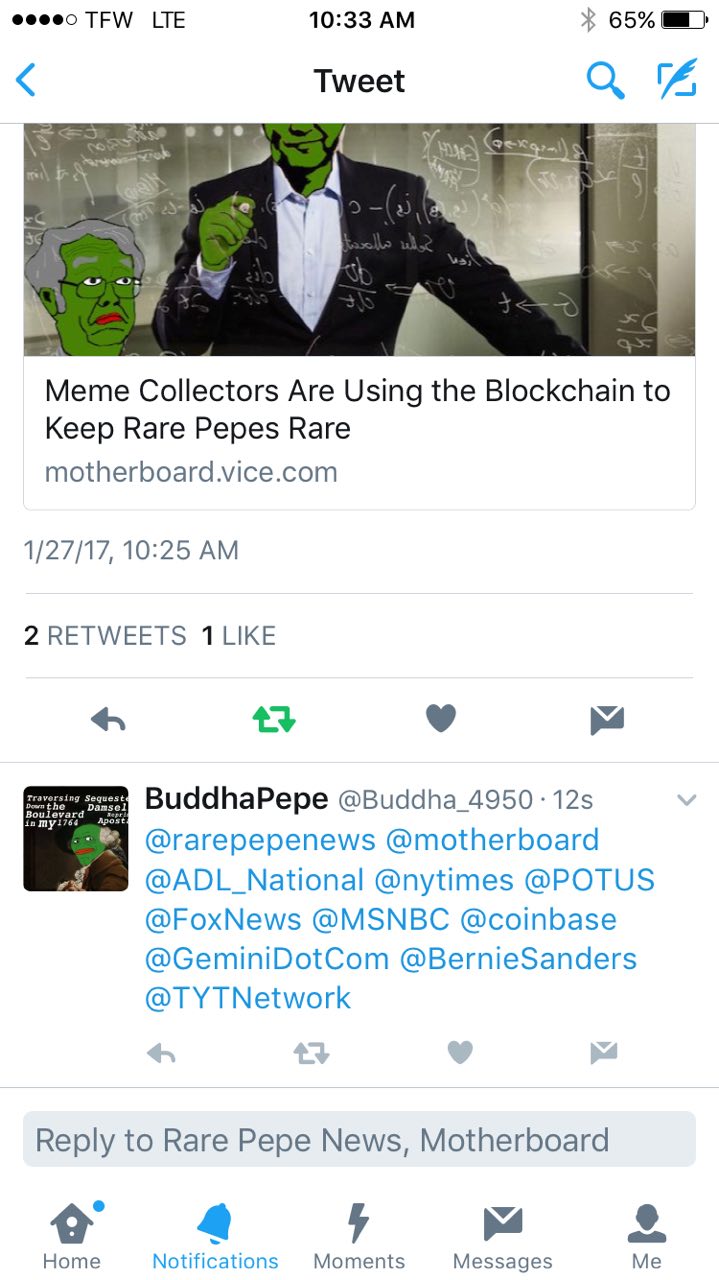
Task: Compose a new tweet with quill icon
Action: (676, 80)
